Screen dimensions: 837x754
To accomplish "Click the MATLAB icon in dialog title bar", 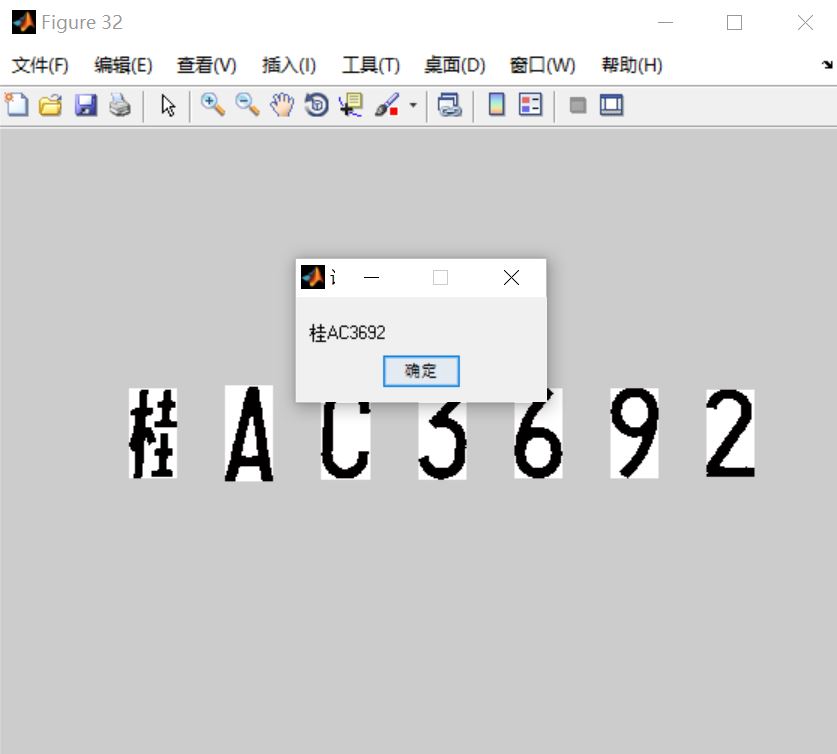I will click(313, 277).
